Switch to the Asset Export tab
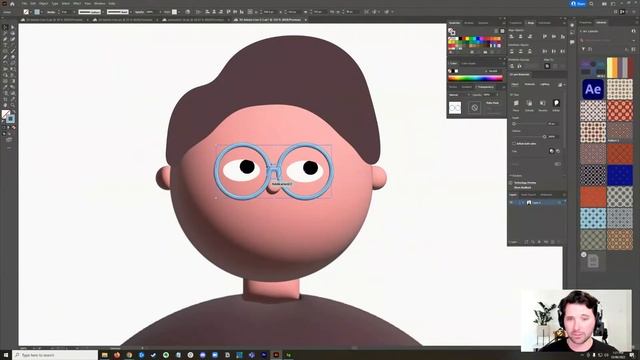Screen dimensions: 640x360 click(x=528, y=195)
